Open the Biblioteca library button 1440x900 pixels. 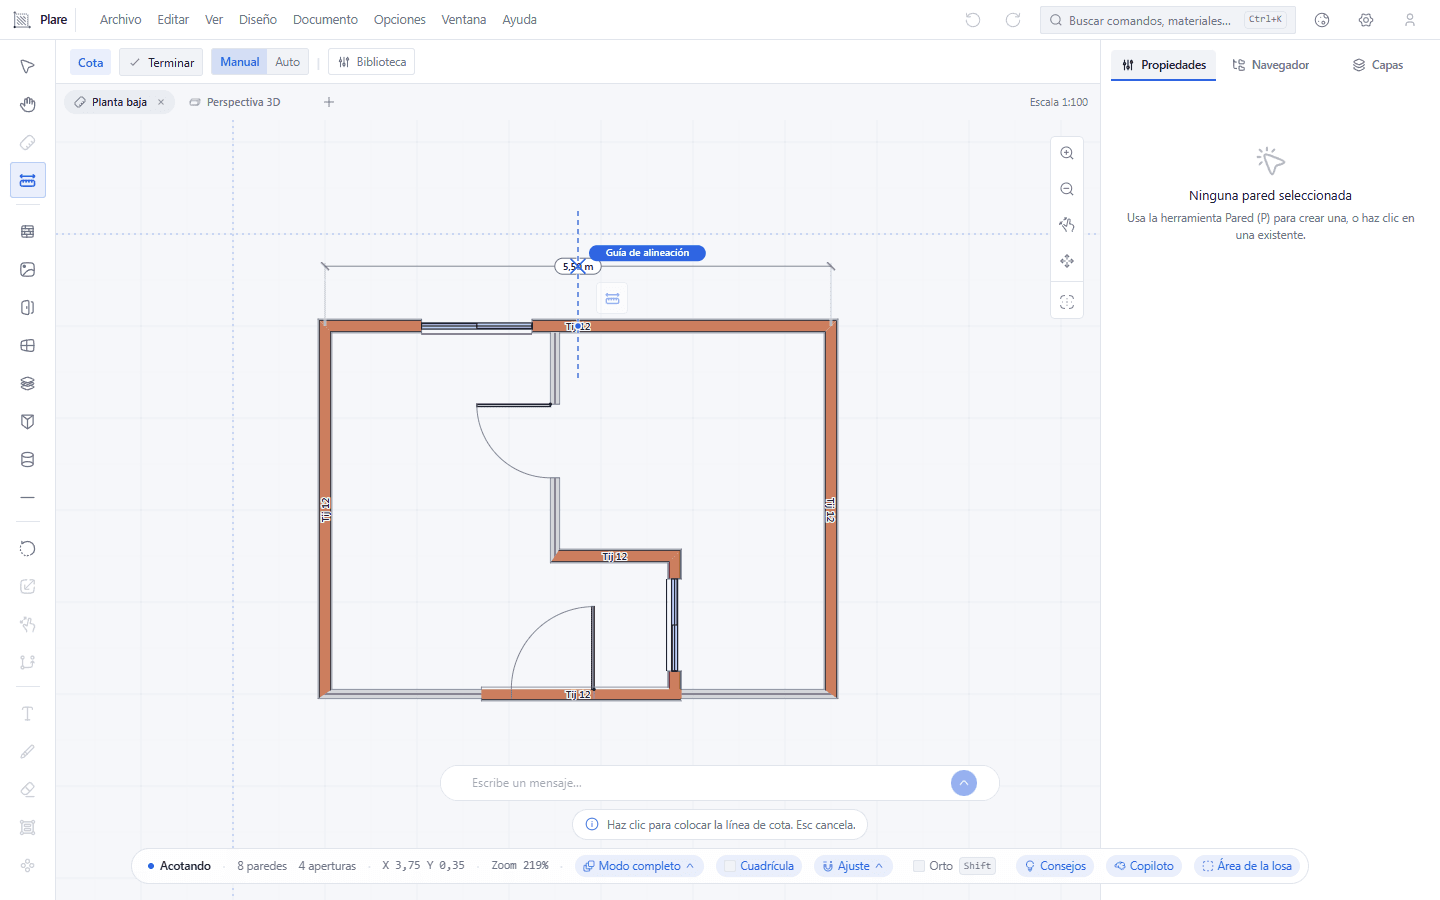pos(372,62)
